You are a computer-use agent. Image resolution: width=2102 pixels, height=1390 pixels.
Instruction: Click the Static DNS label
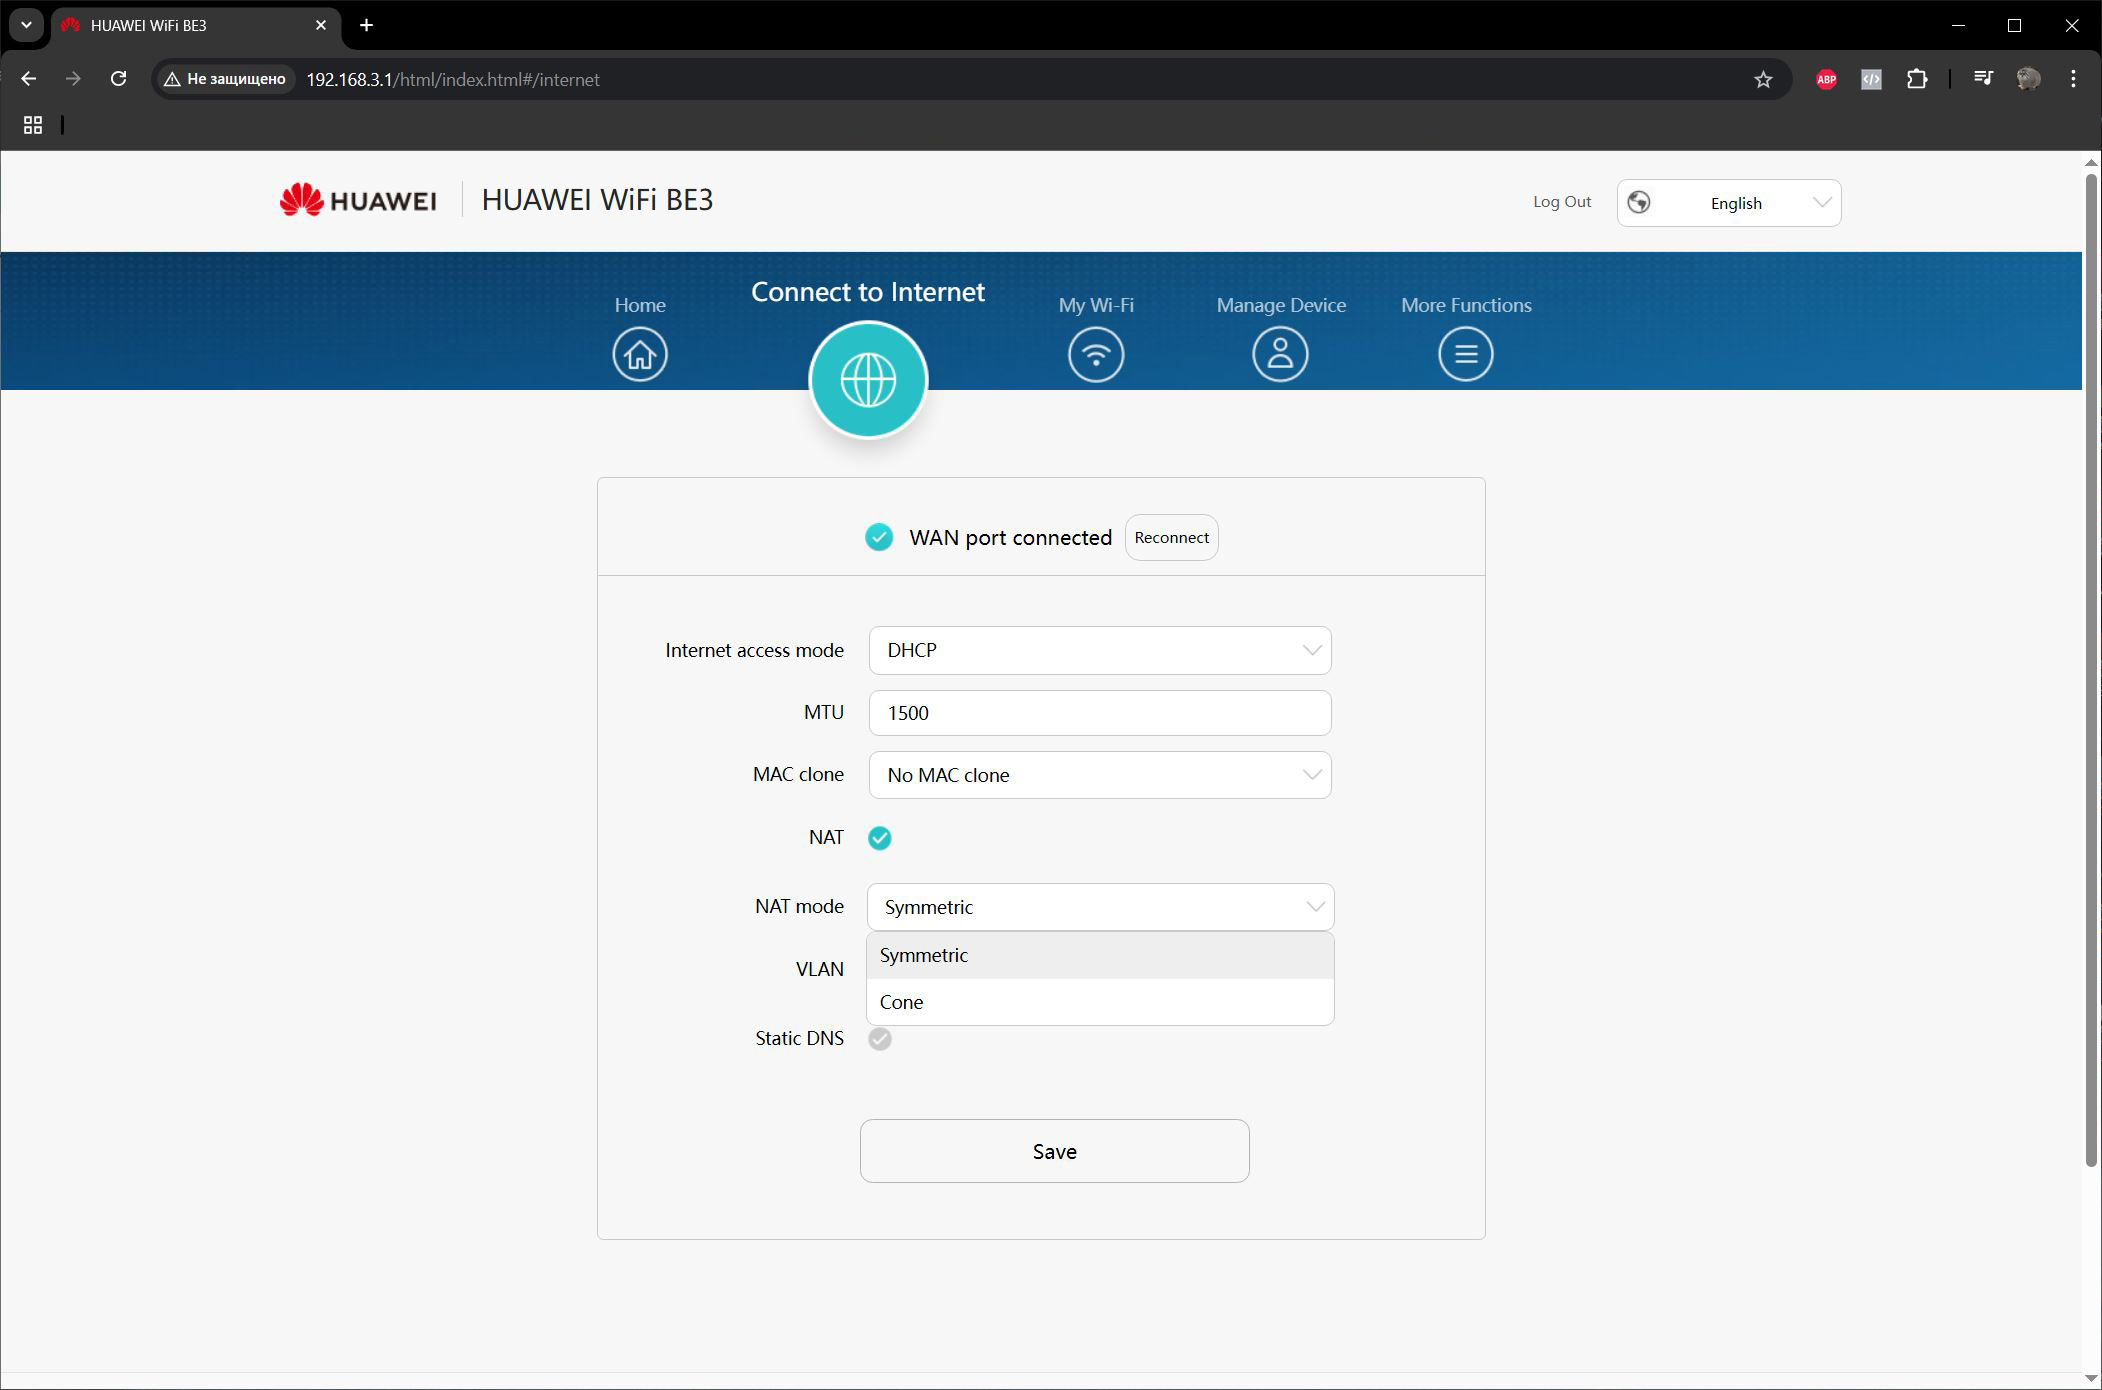point(799,1039)
